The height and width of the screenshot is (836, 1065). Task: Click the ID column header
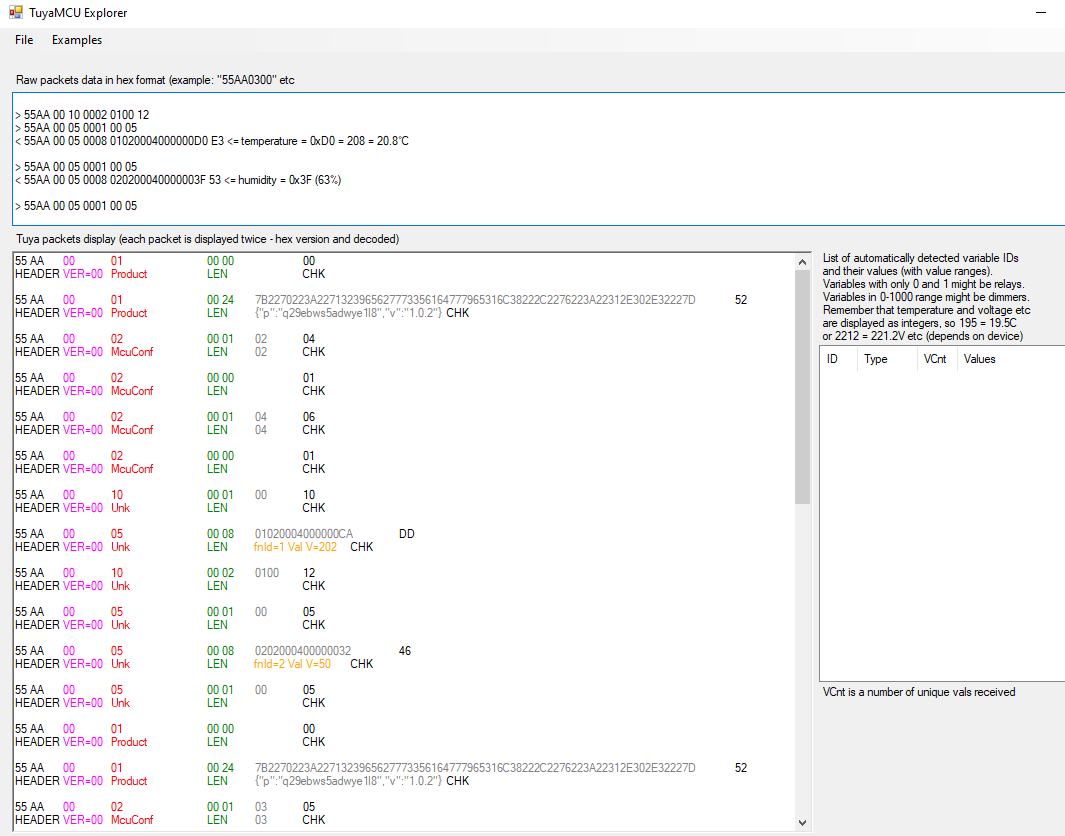point(838,359)
